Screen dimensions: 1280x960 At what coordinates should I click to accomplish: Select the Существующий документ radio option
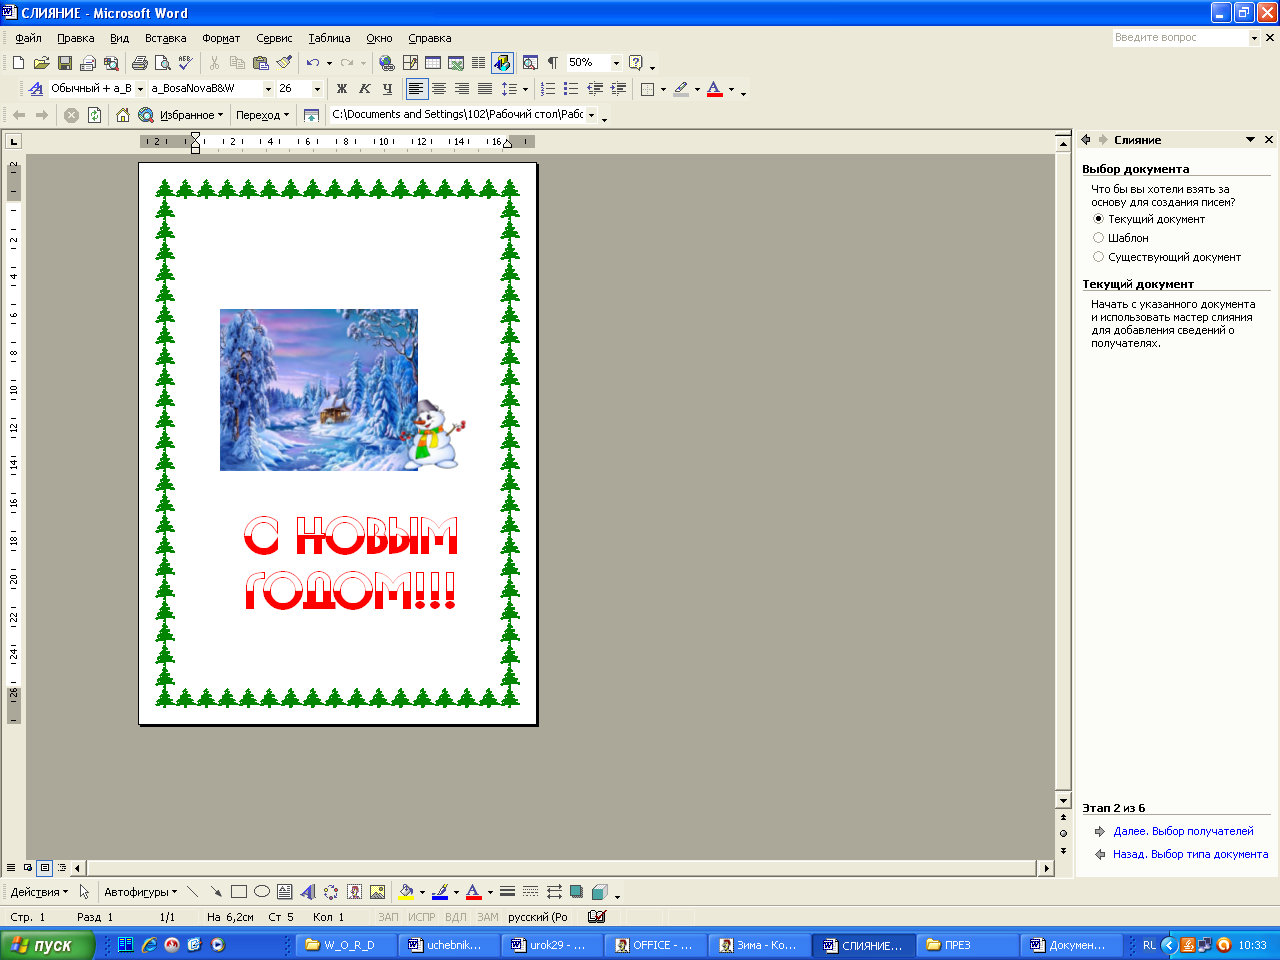coord(1098,257)
